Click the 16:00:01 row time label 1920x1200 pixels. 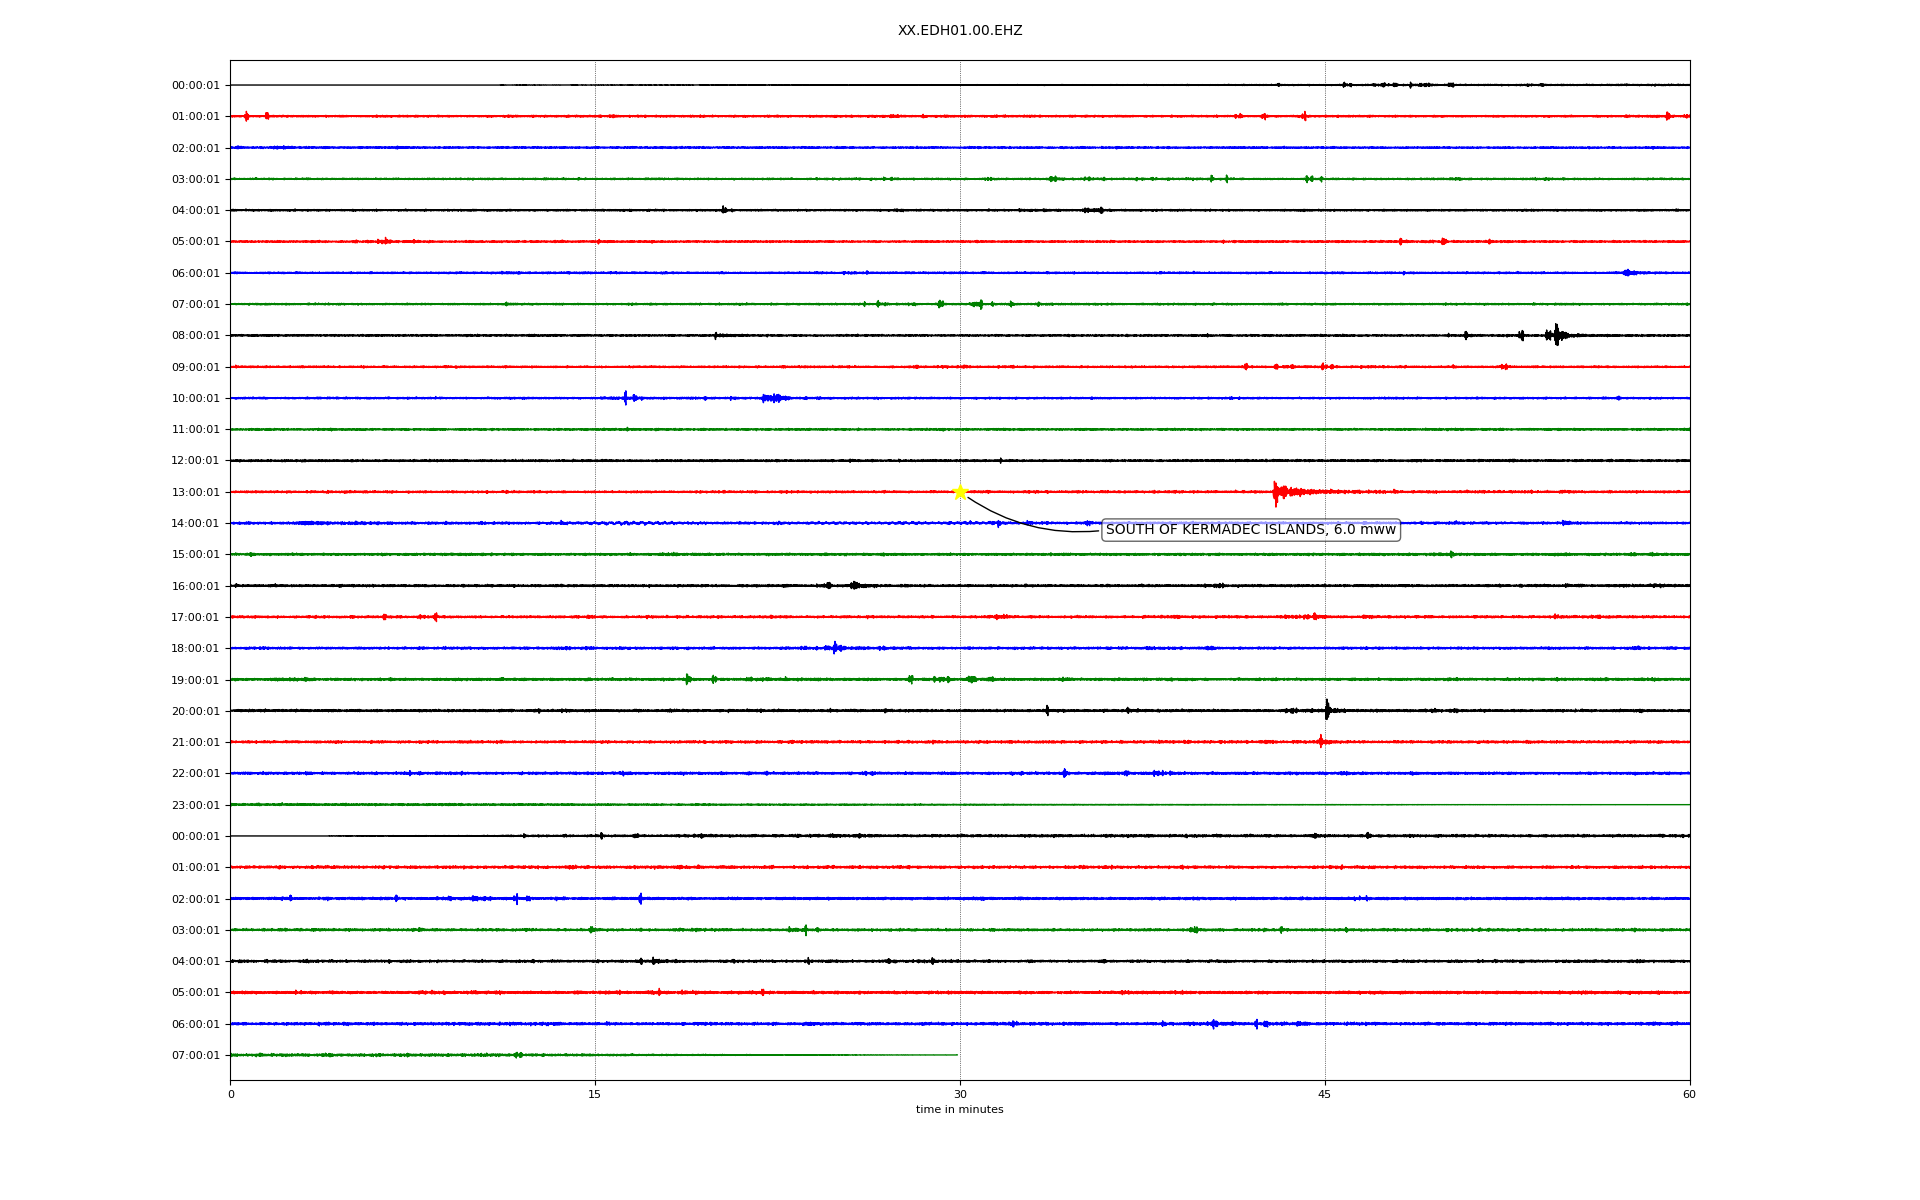click(195, 586)
